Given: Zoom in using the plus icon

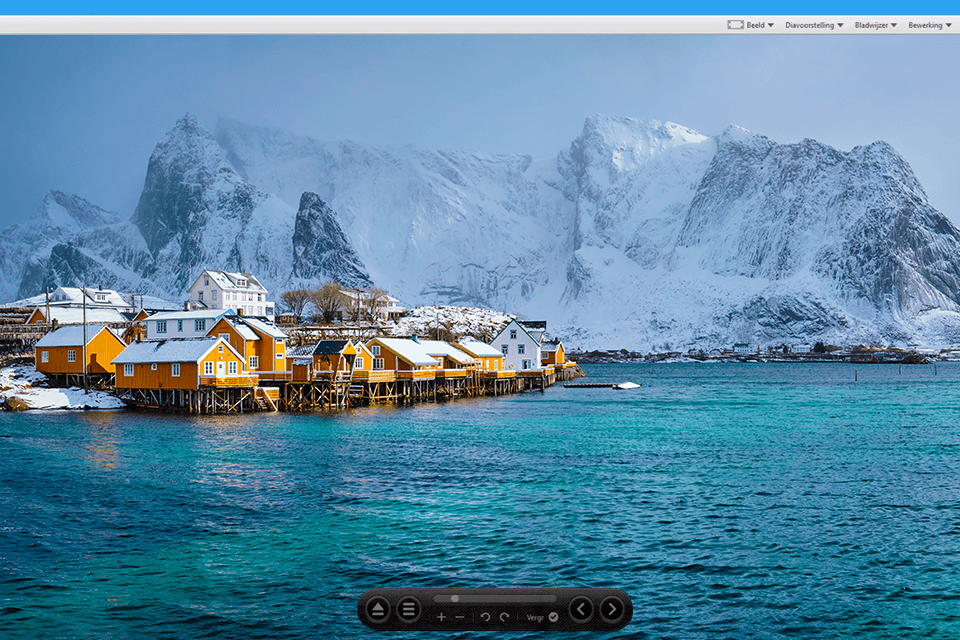Looking at the screenshot, I should (442, 617).
